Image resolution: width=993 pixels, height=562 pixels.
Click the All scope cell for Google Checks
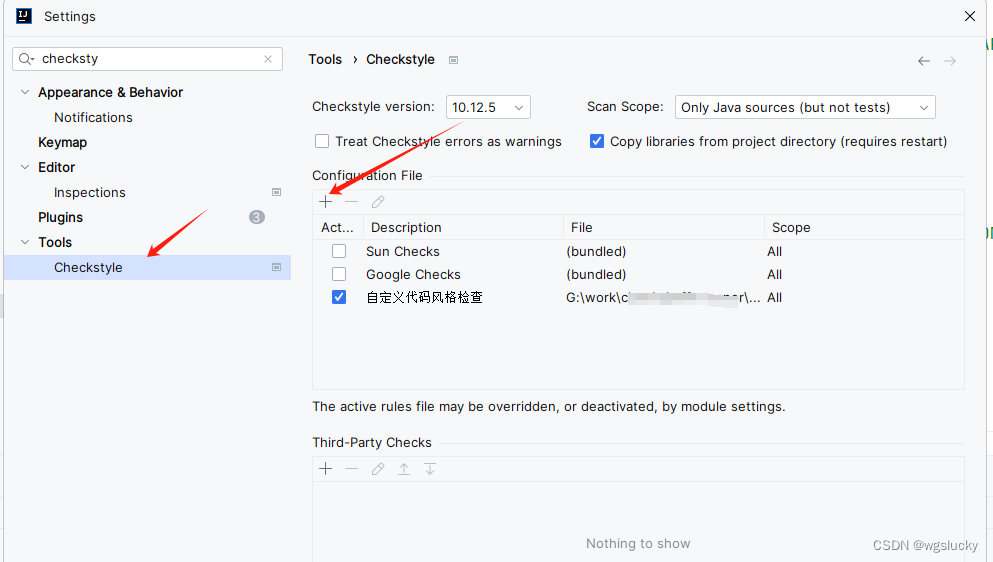point(775,274)
